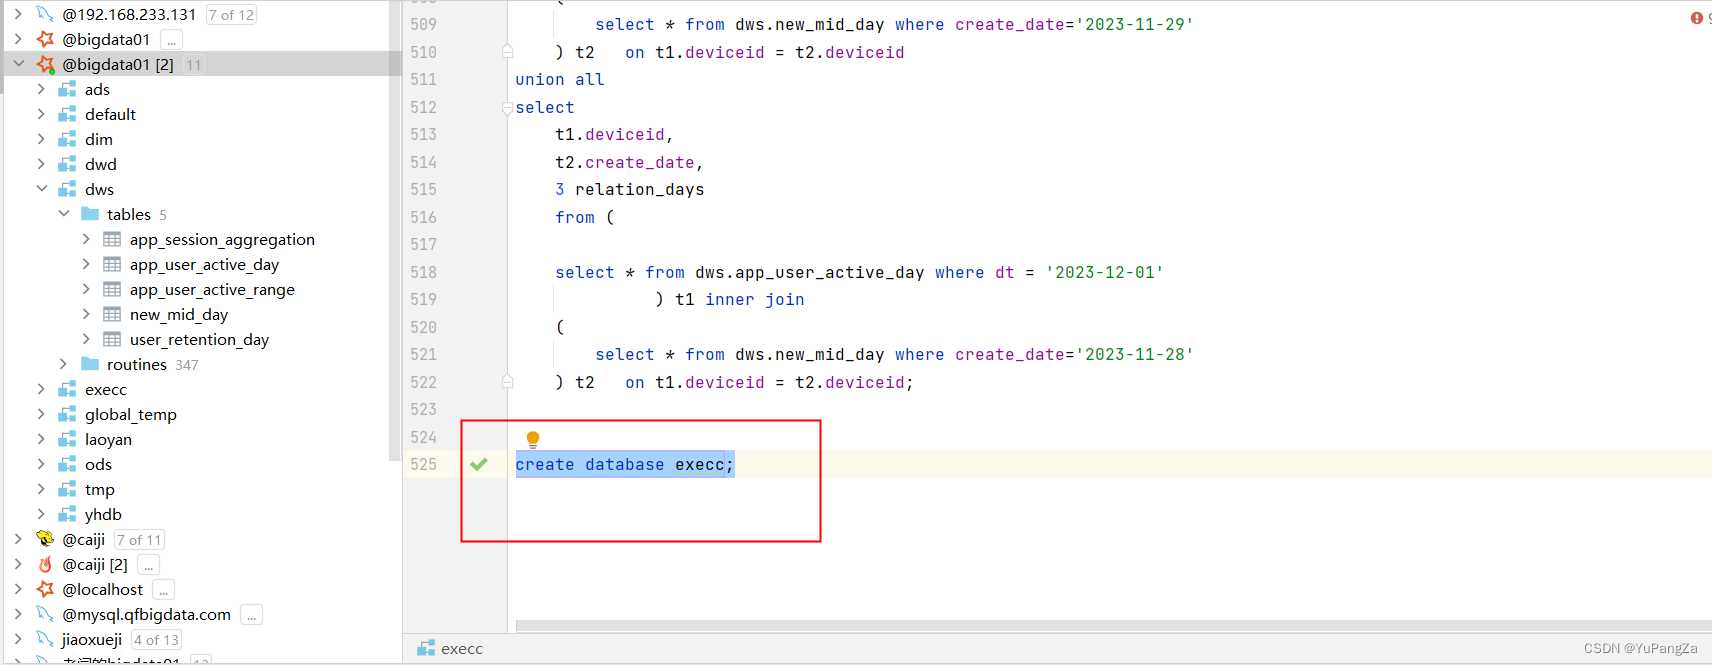Click the @localhost data source icon
Screen dimensions: 1712x665
[45, 589]
